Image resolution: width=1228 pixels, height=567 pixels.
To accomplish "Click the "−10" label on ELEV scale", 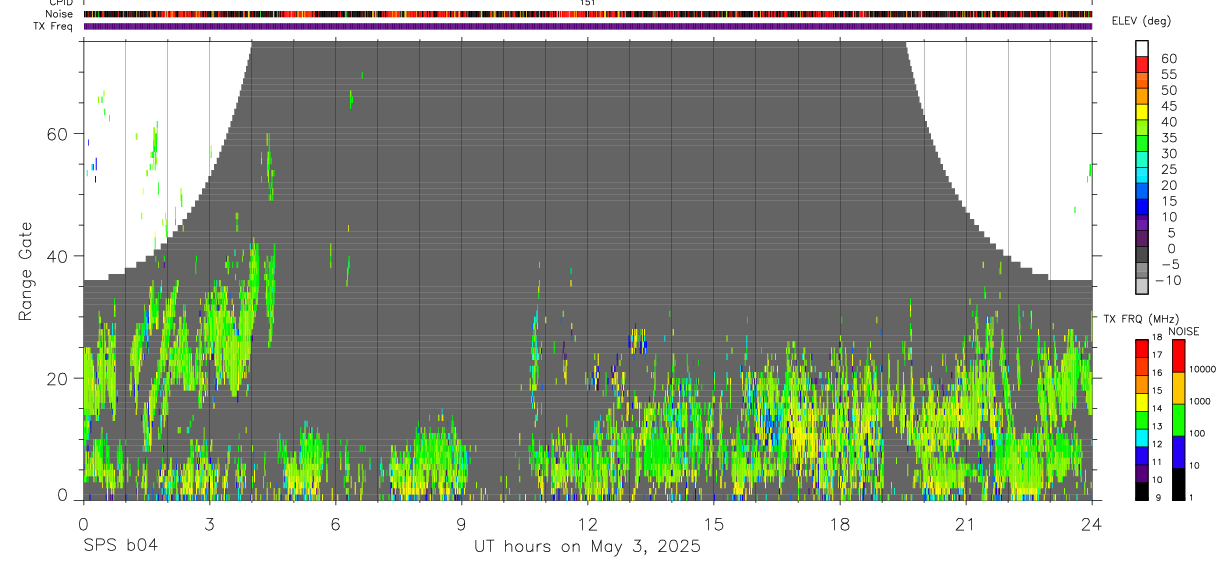I will 1168,280.
